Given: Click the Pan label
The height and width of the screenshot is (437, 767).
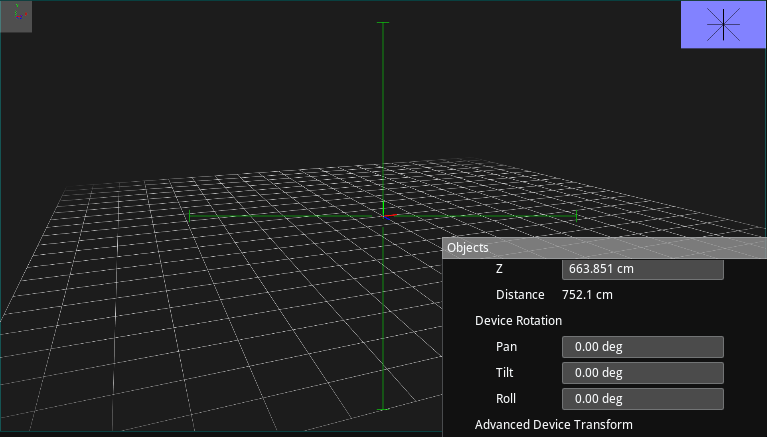Looking at the screenshot, I should pos(506,347).
